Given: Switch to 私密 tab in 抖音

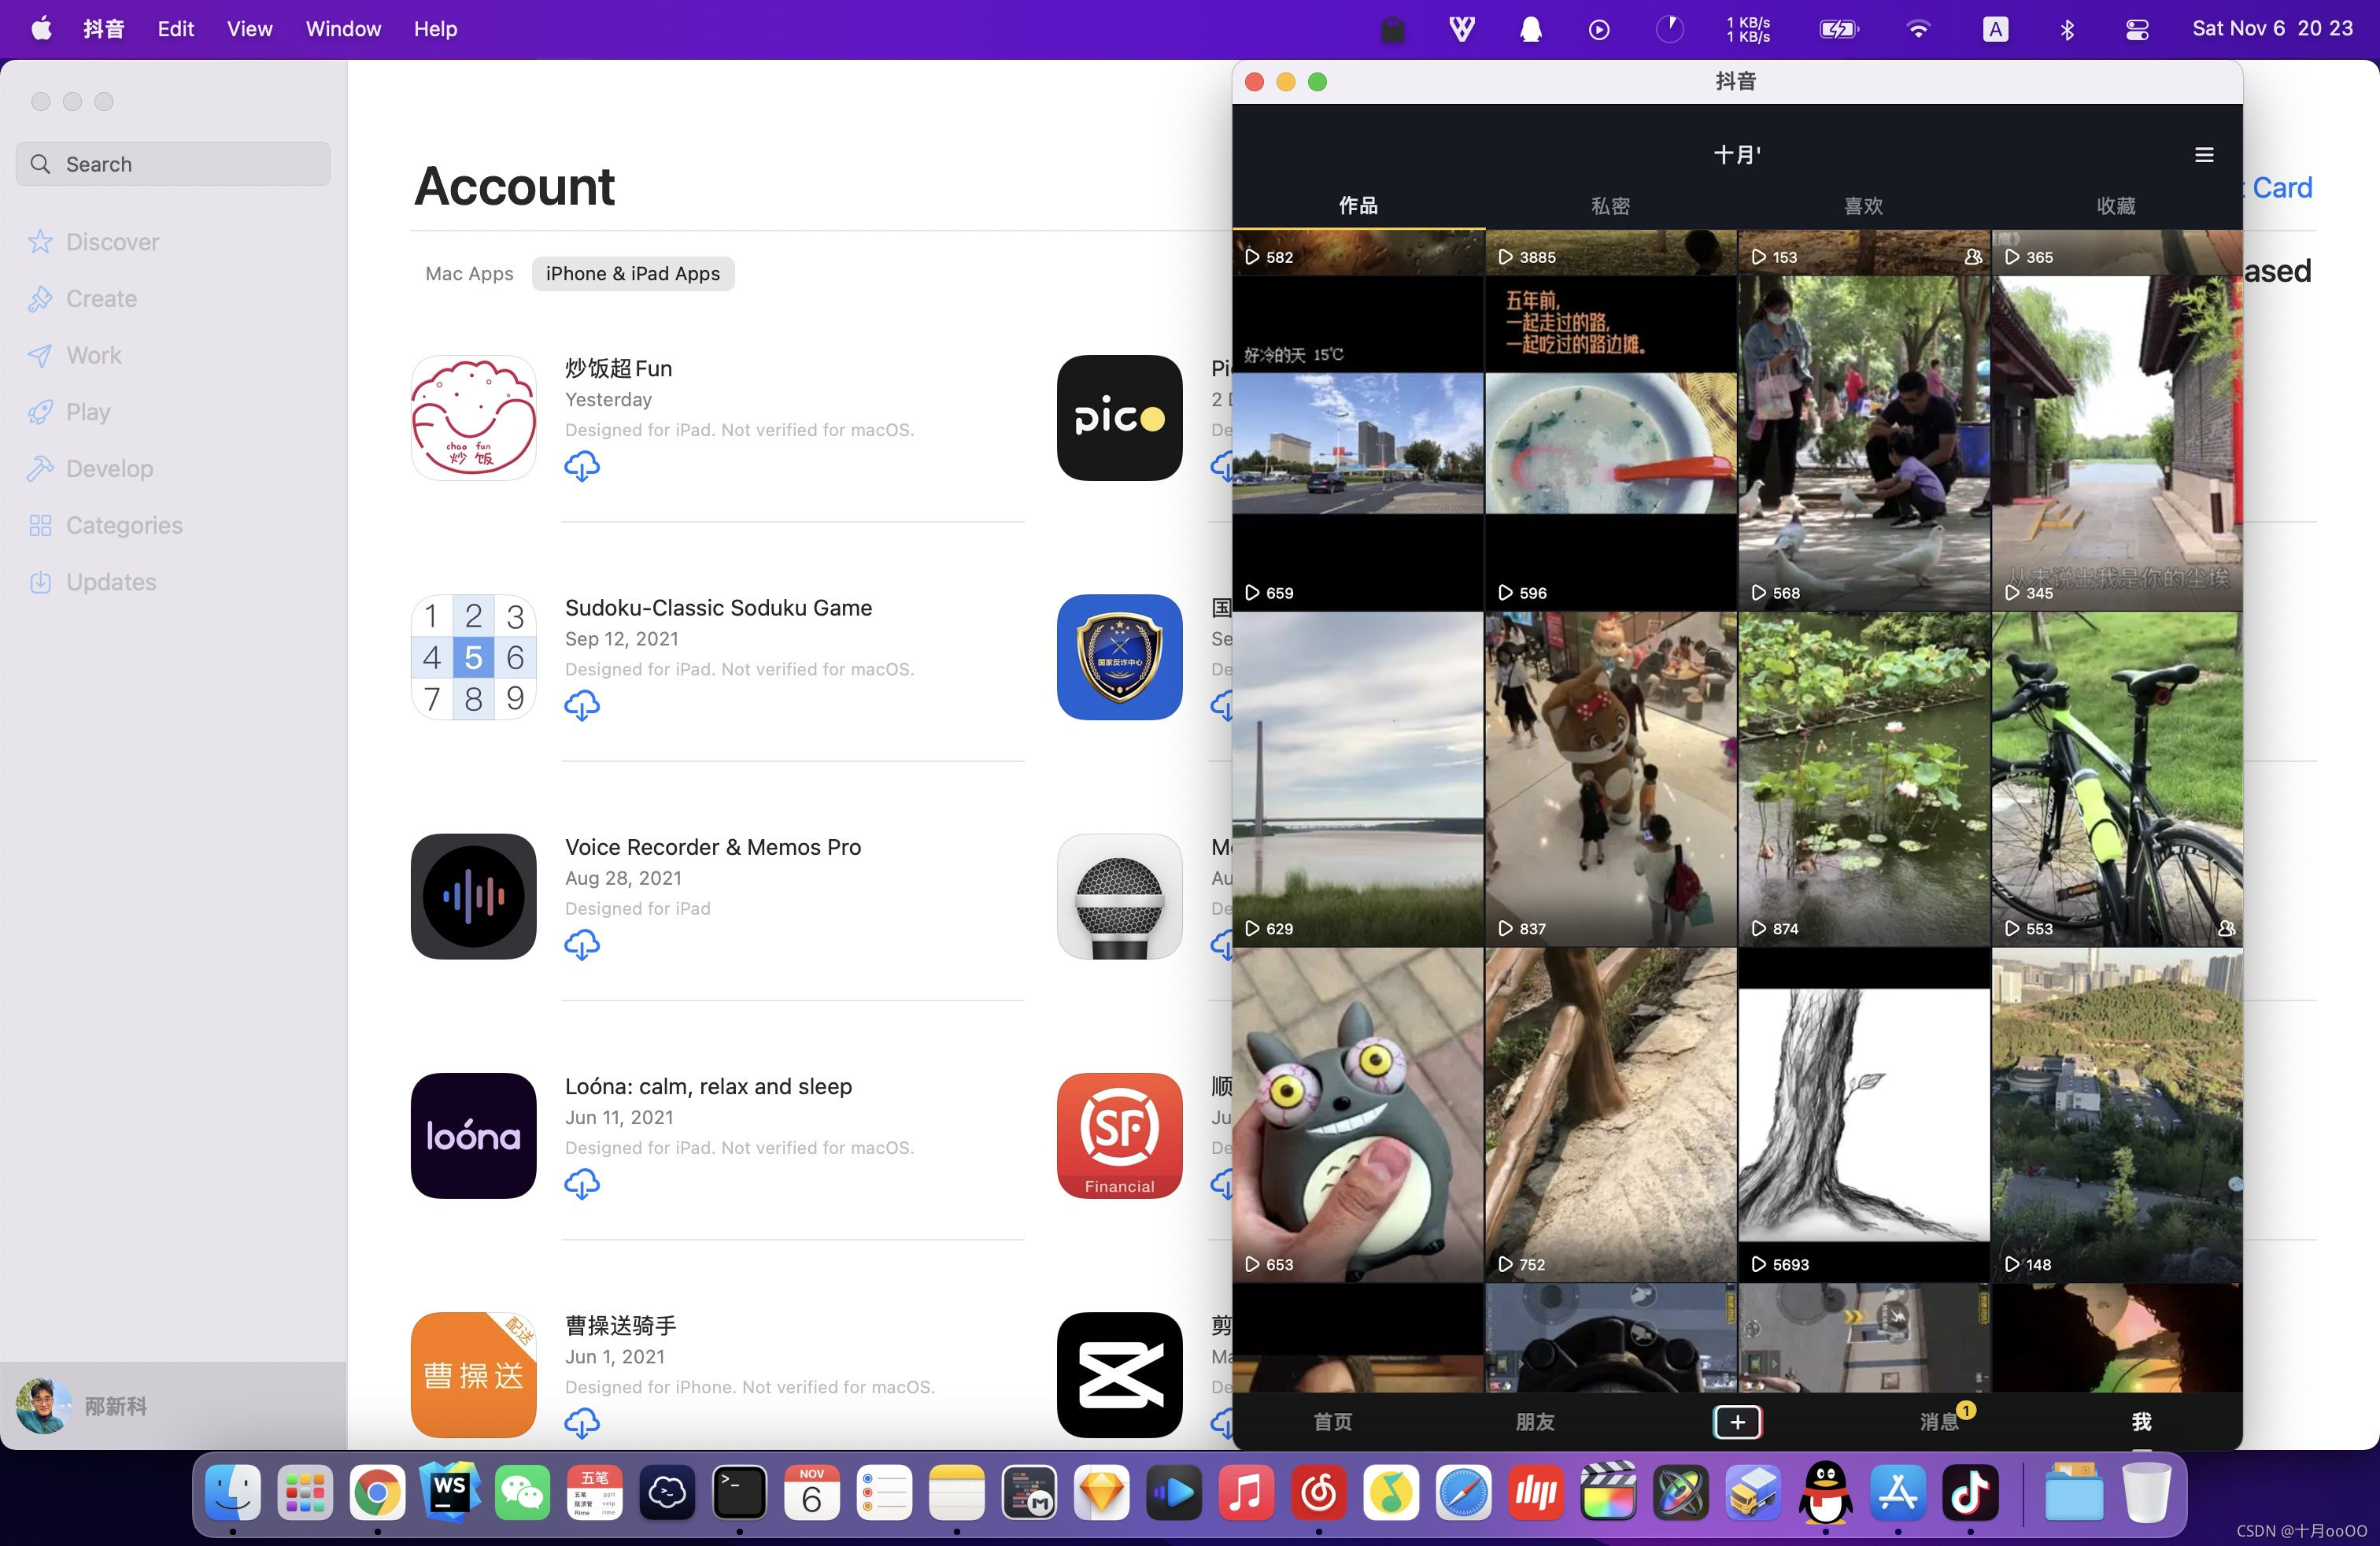Looking at the screenshot, I should click(1612, 206).
